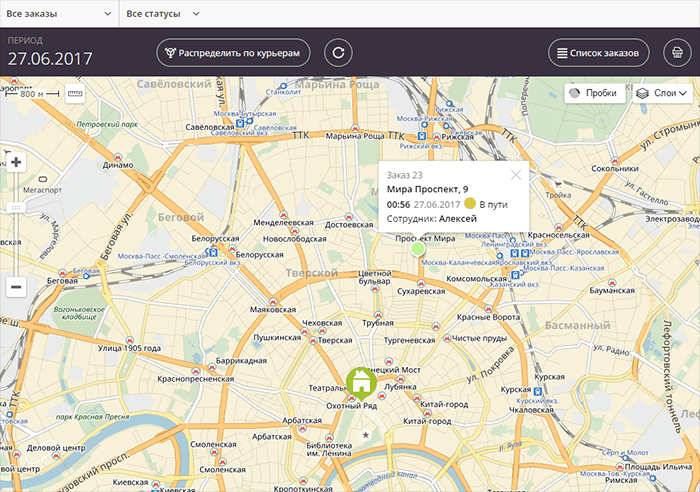This screenshot has height=492, width=700.
Task: Activate the ruler distance measurement tool
Action: point(76,93)
